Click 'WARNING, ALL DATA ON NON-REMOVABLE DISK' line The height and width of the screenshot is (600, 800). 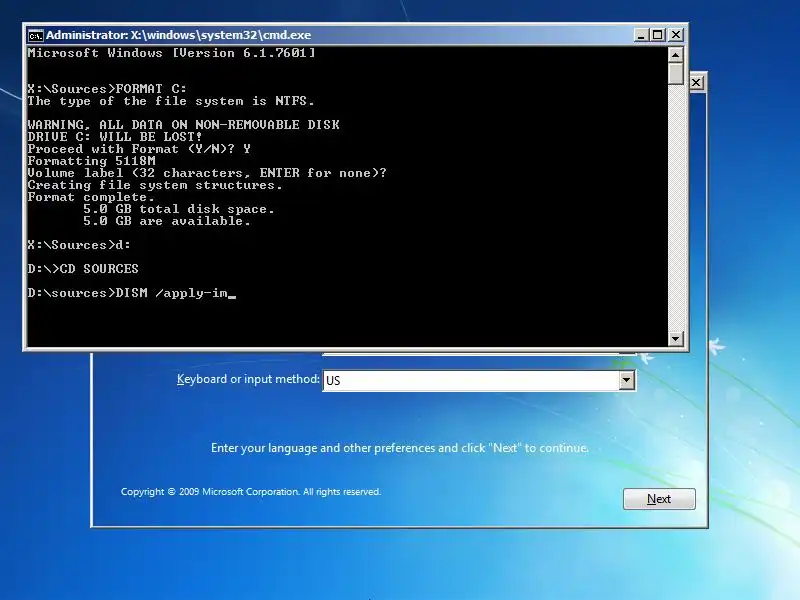pyautogui.click(x=184, y=124)
